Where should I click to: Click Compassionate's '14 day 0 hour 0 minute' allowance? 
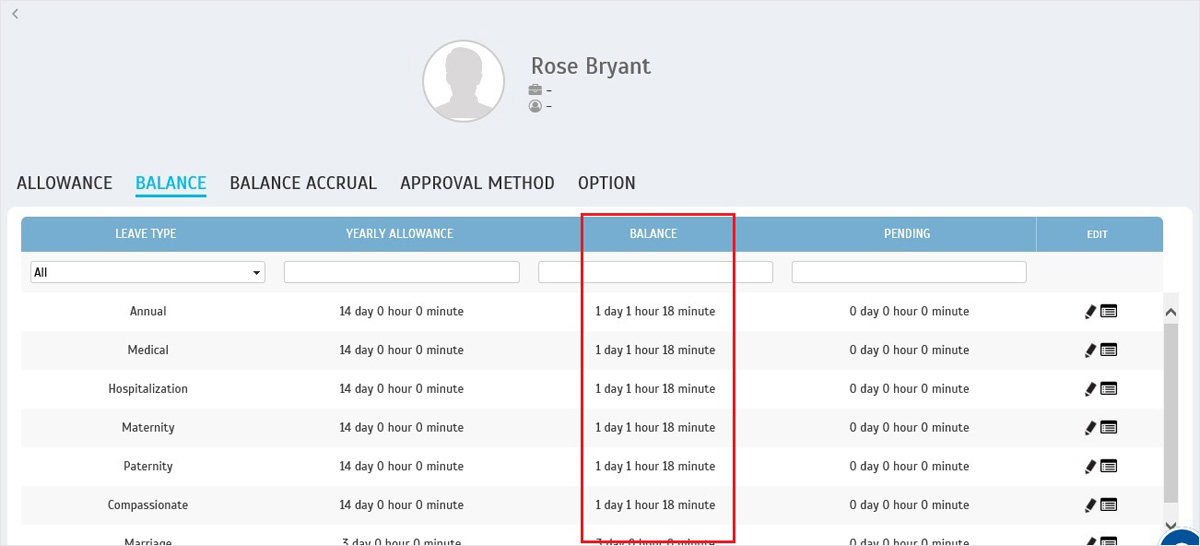point(401,506)
